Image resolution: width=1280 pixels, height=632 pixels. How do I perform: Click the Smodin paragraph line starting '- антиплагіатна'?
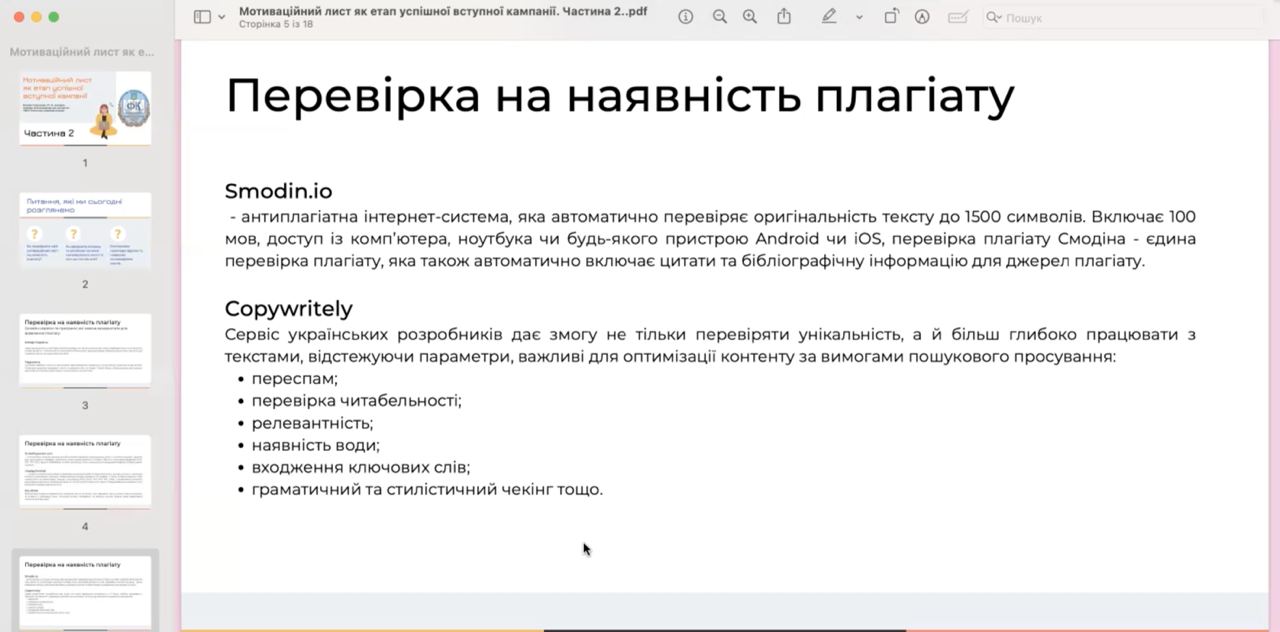coord(712,217)
